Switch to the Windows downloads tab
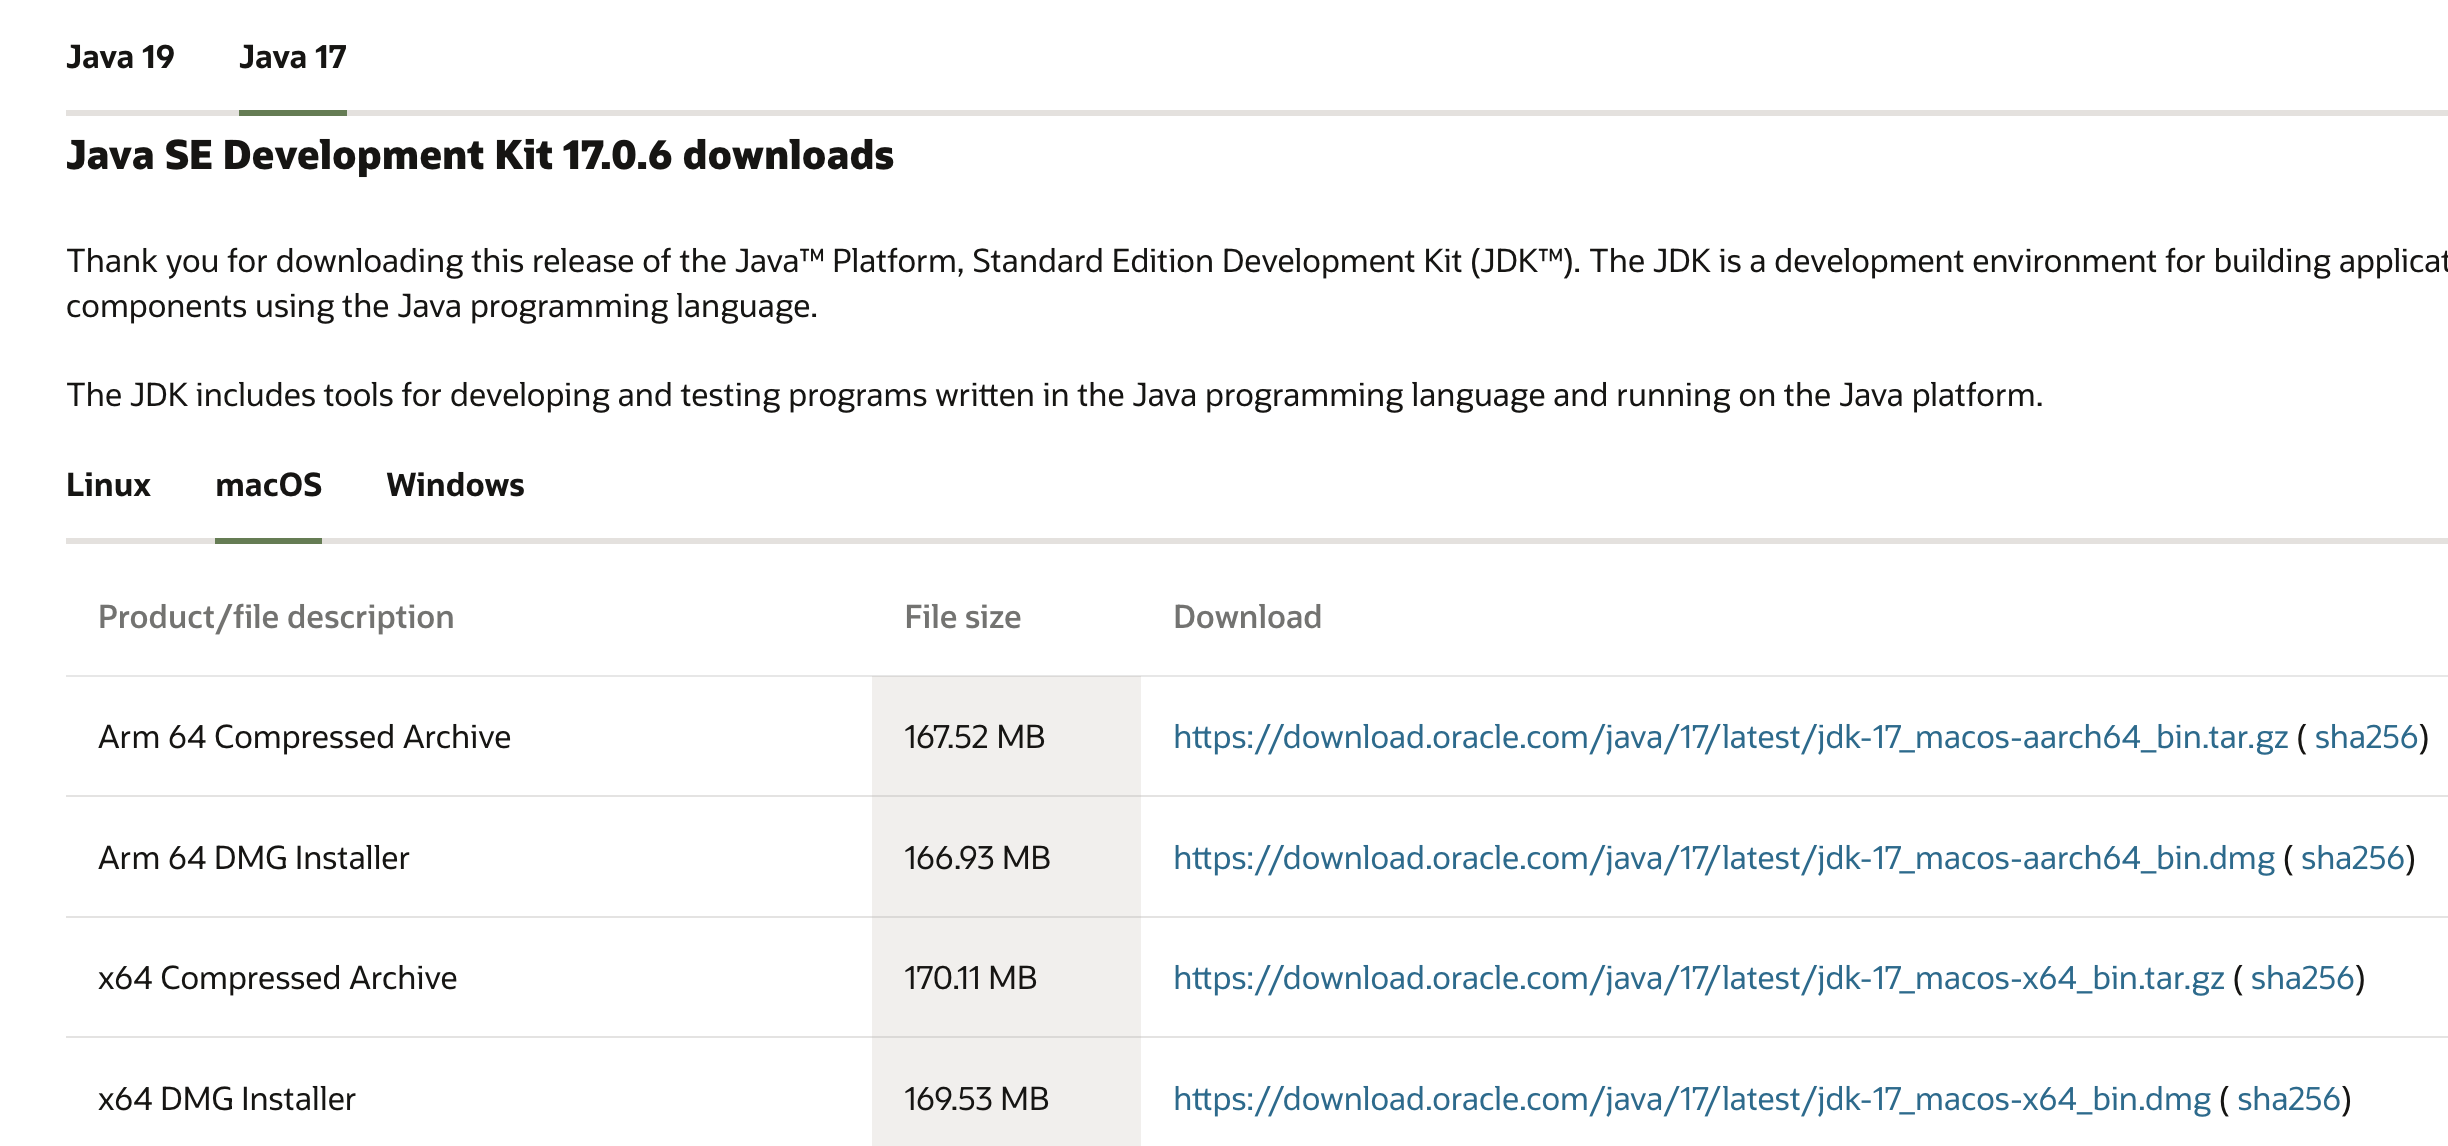Image resolution: width=2448 pixels, height=1146 pixels. [x=455, y=485]
